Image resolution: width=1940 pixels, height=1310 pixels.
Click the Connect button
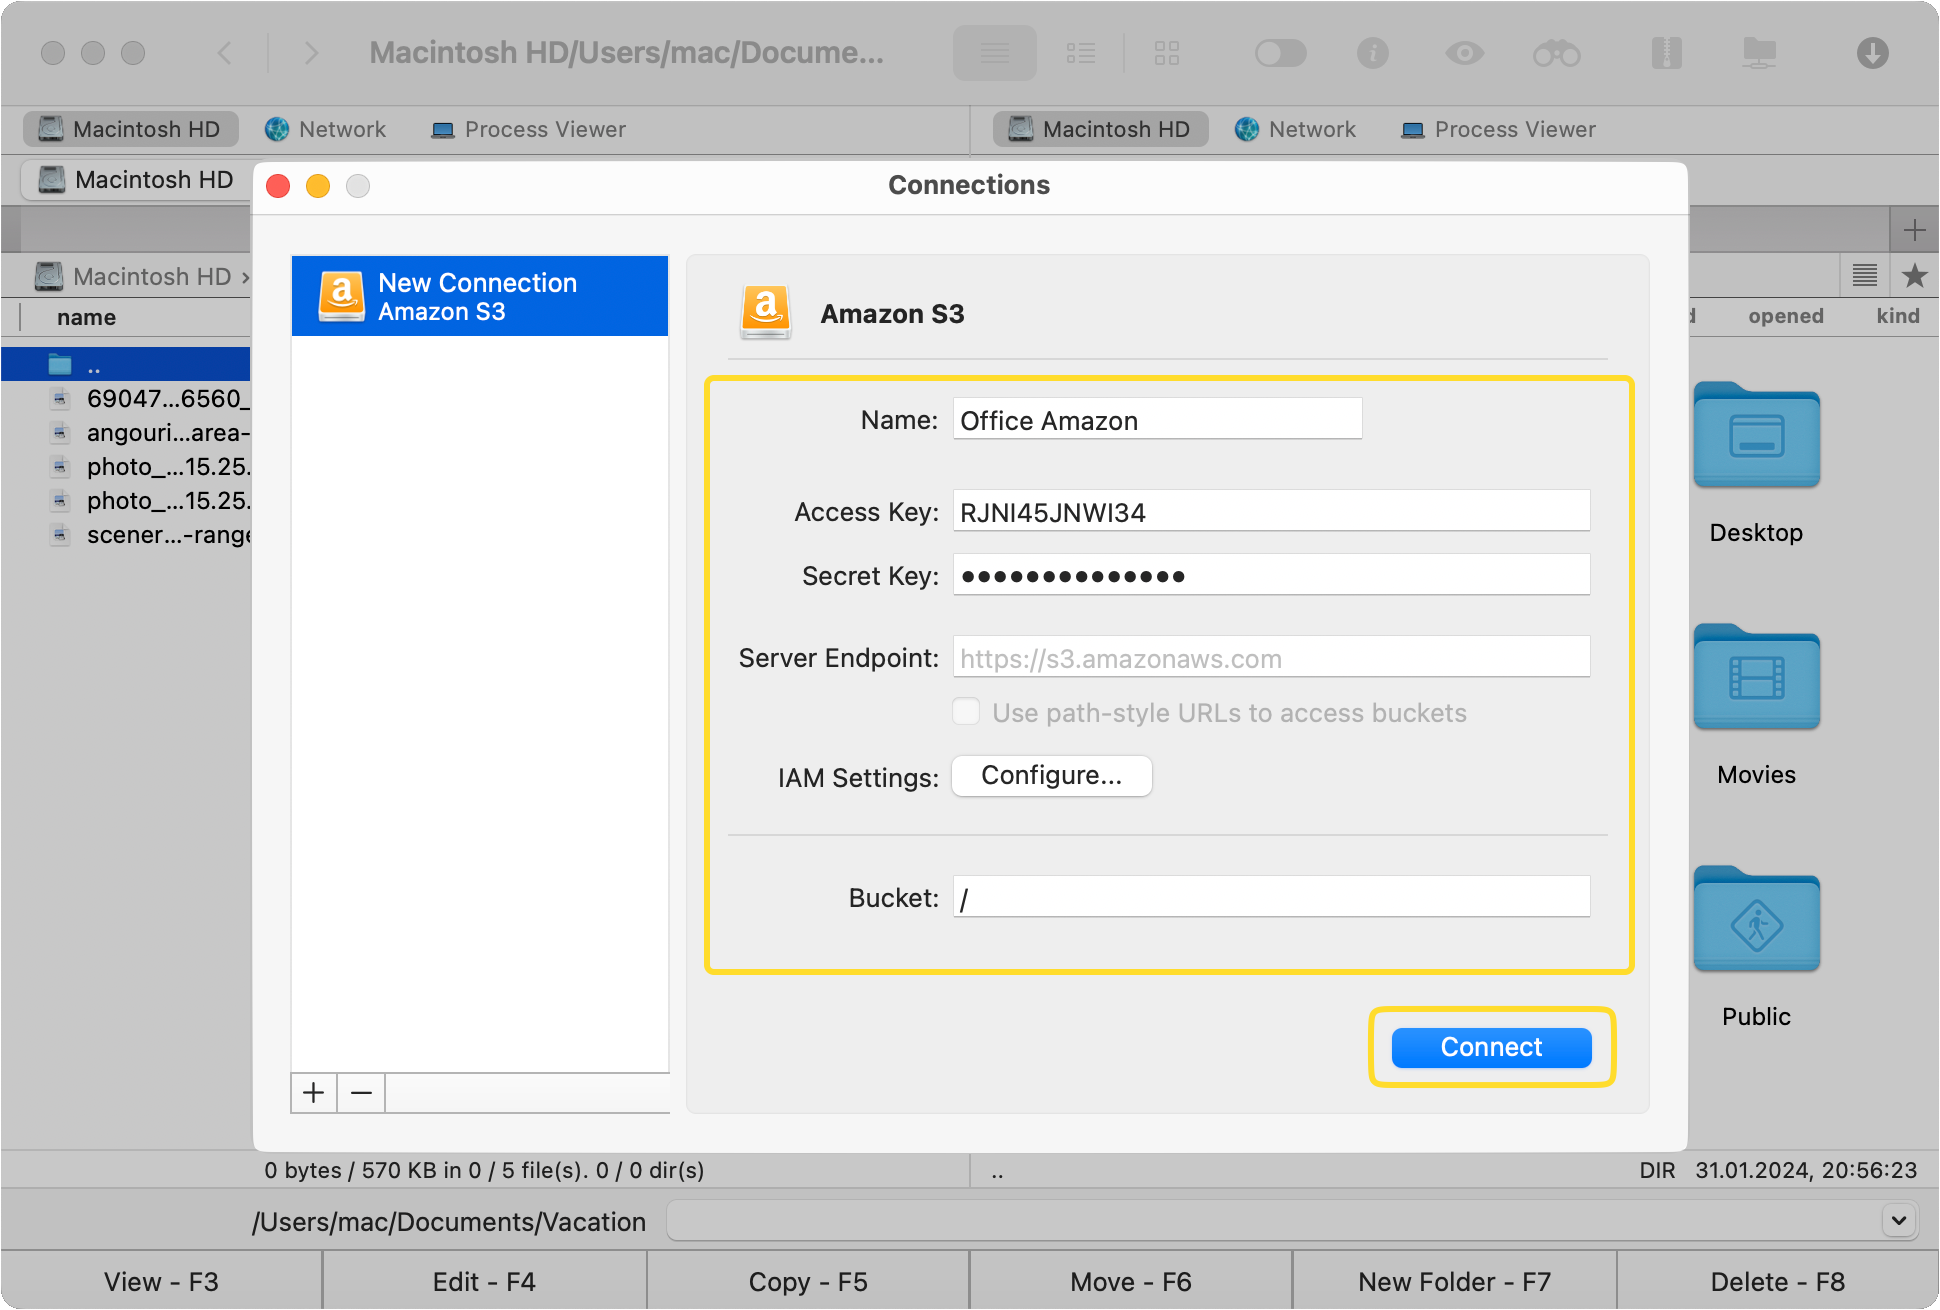[1488, 1045]
